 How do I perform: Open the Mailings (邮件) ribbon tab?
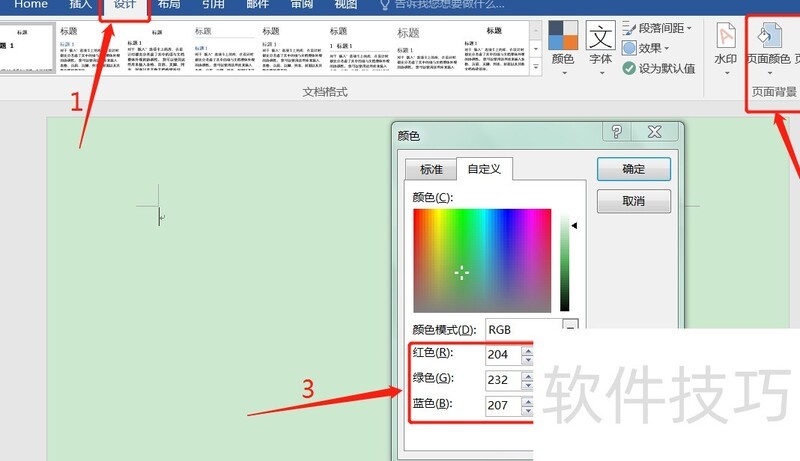tap(258, 5)
